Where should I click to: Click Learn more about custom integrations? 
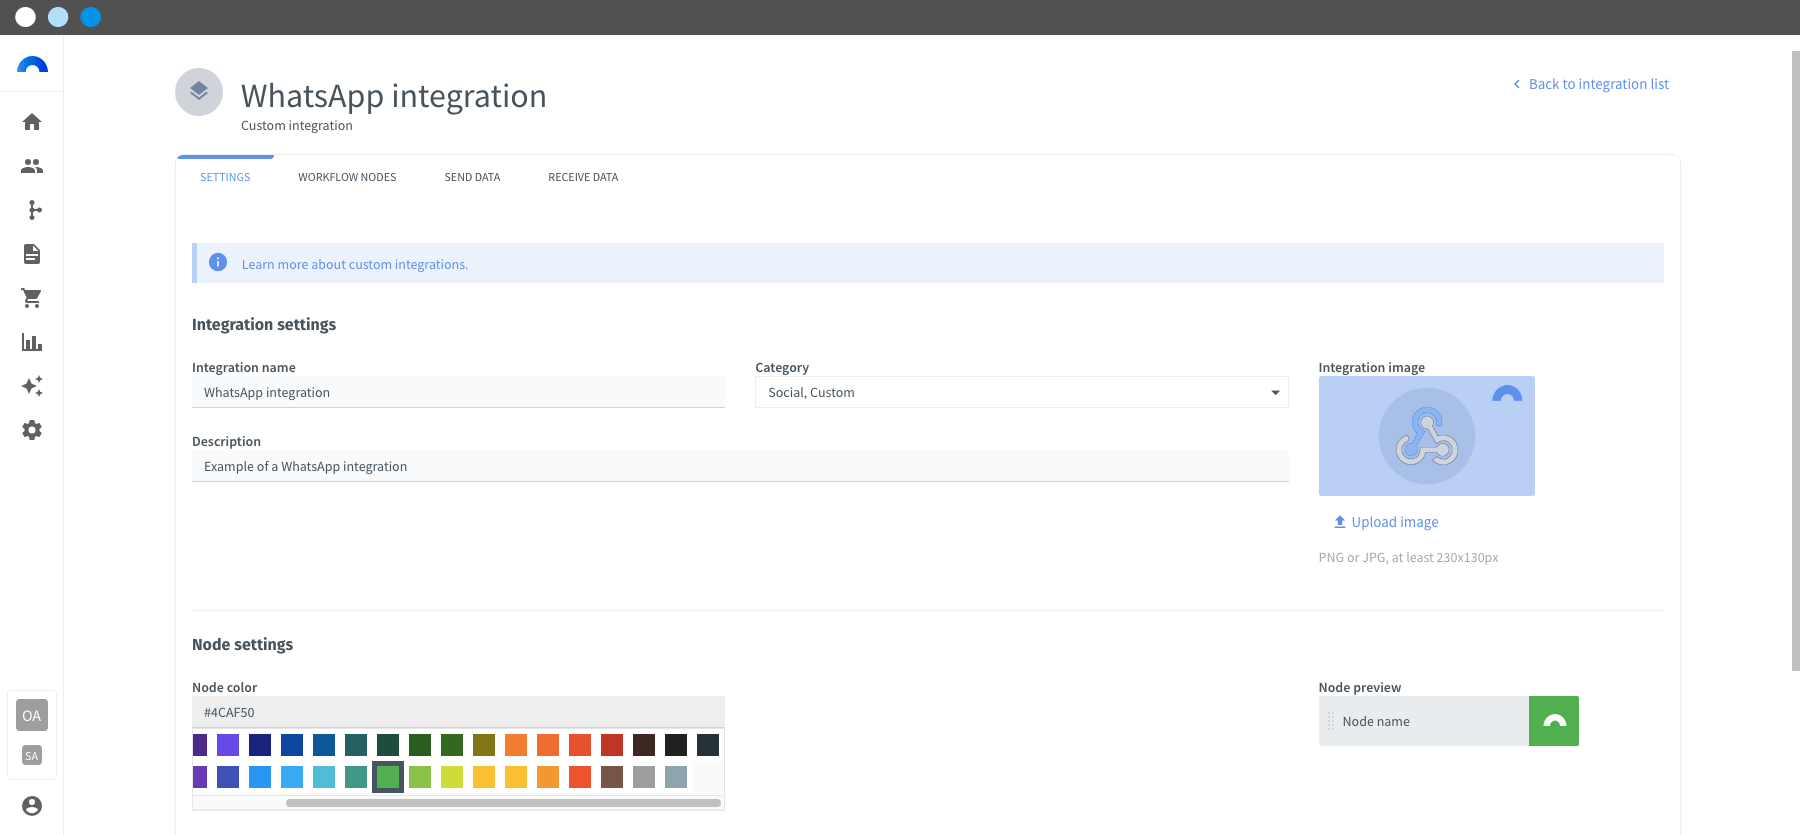(355, 265)
